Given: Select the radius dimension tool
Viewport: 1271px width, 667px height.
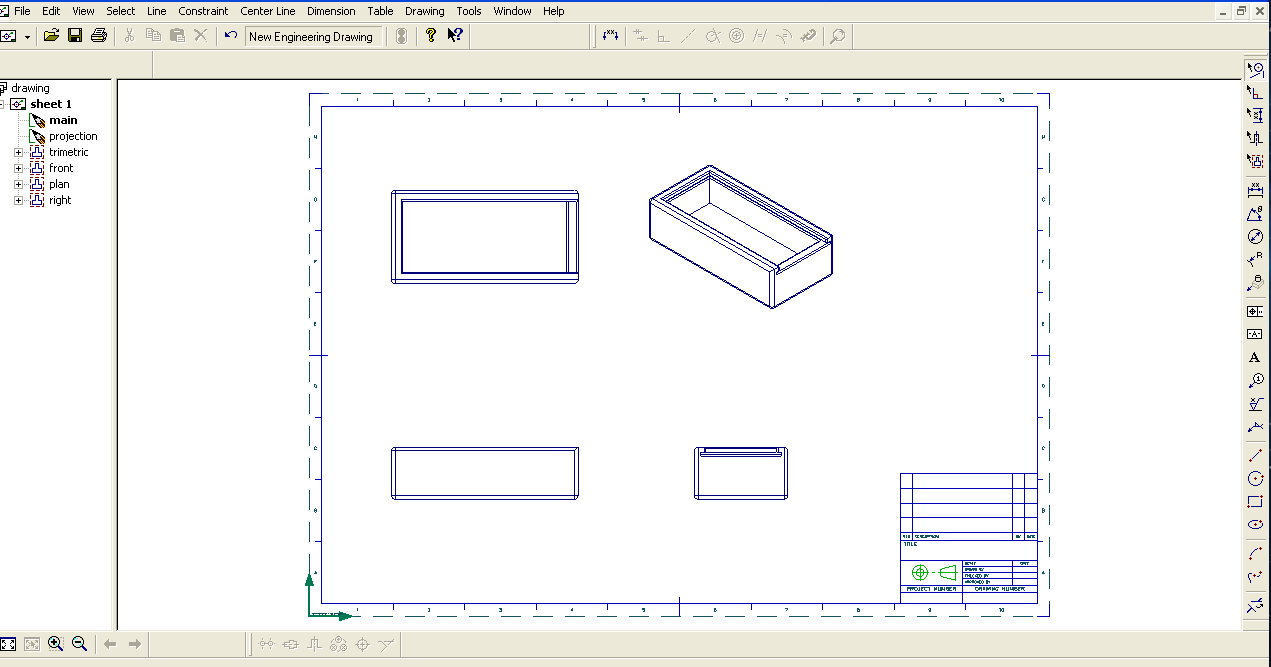Looking at the screenshot, I should [1255, 260].
